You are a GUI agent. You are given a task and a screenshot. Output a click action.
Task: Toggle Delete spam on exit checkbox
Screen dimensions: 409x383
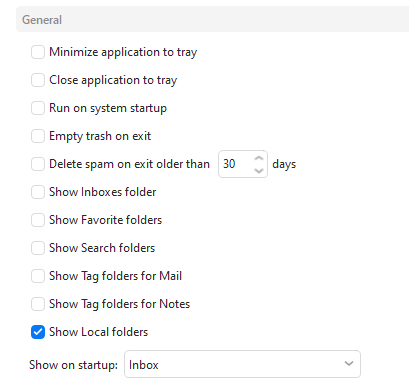[38, 164]
